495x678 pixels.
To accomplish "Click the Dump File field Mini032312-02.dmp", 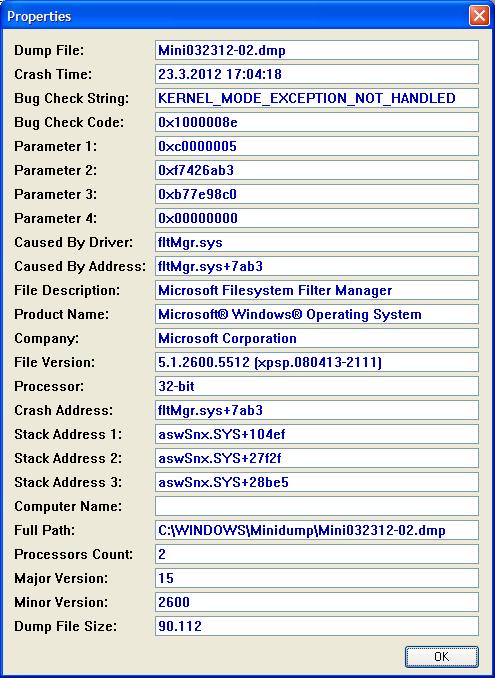I will (317, 50).
